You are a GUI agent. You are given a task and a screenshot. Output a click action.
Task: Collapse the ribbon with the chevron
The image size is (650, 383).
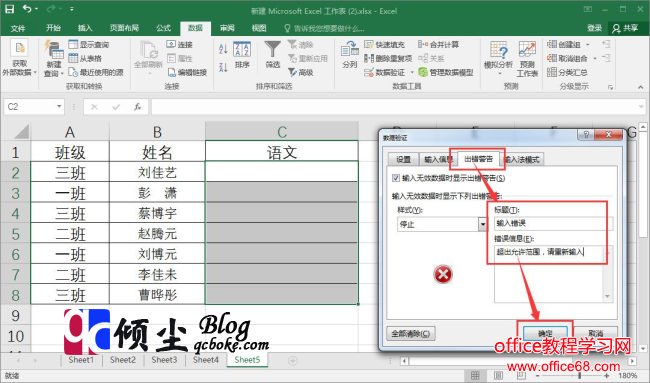tap(641, 87)
